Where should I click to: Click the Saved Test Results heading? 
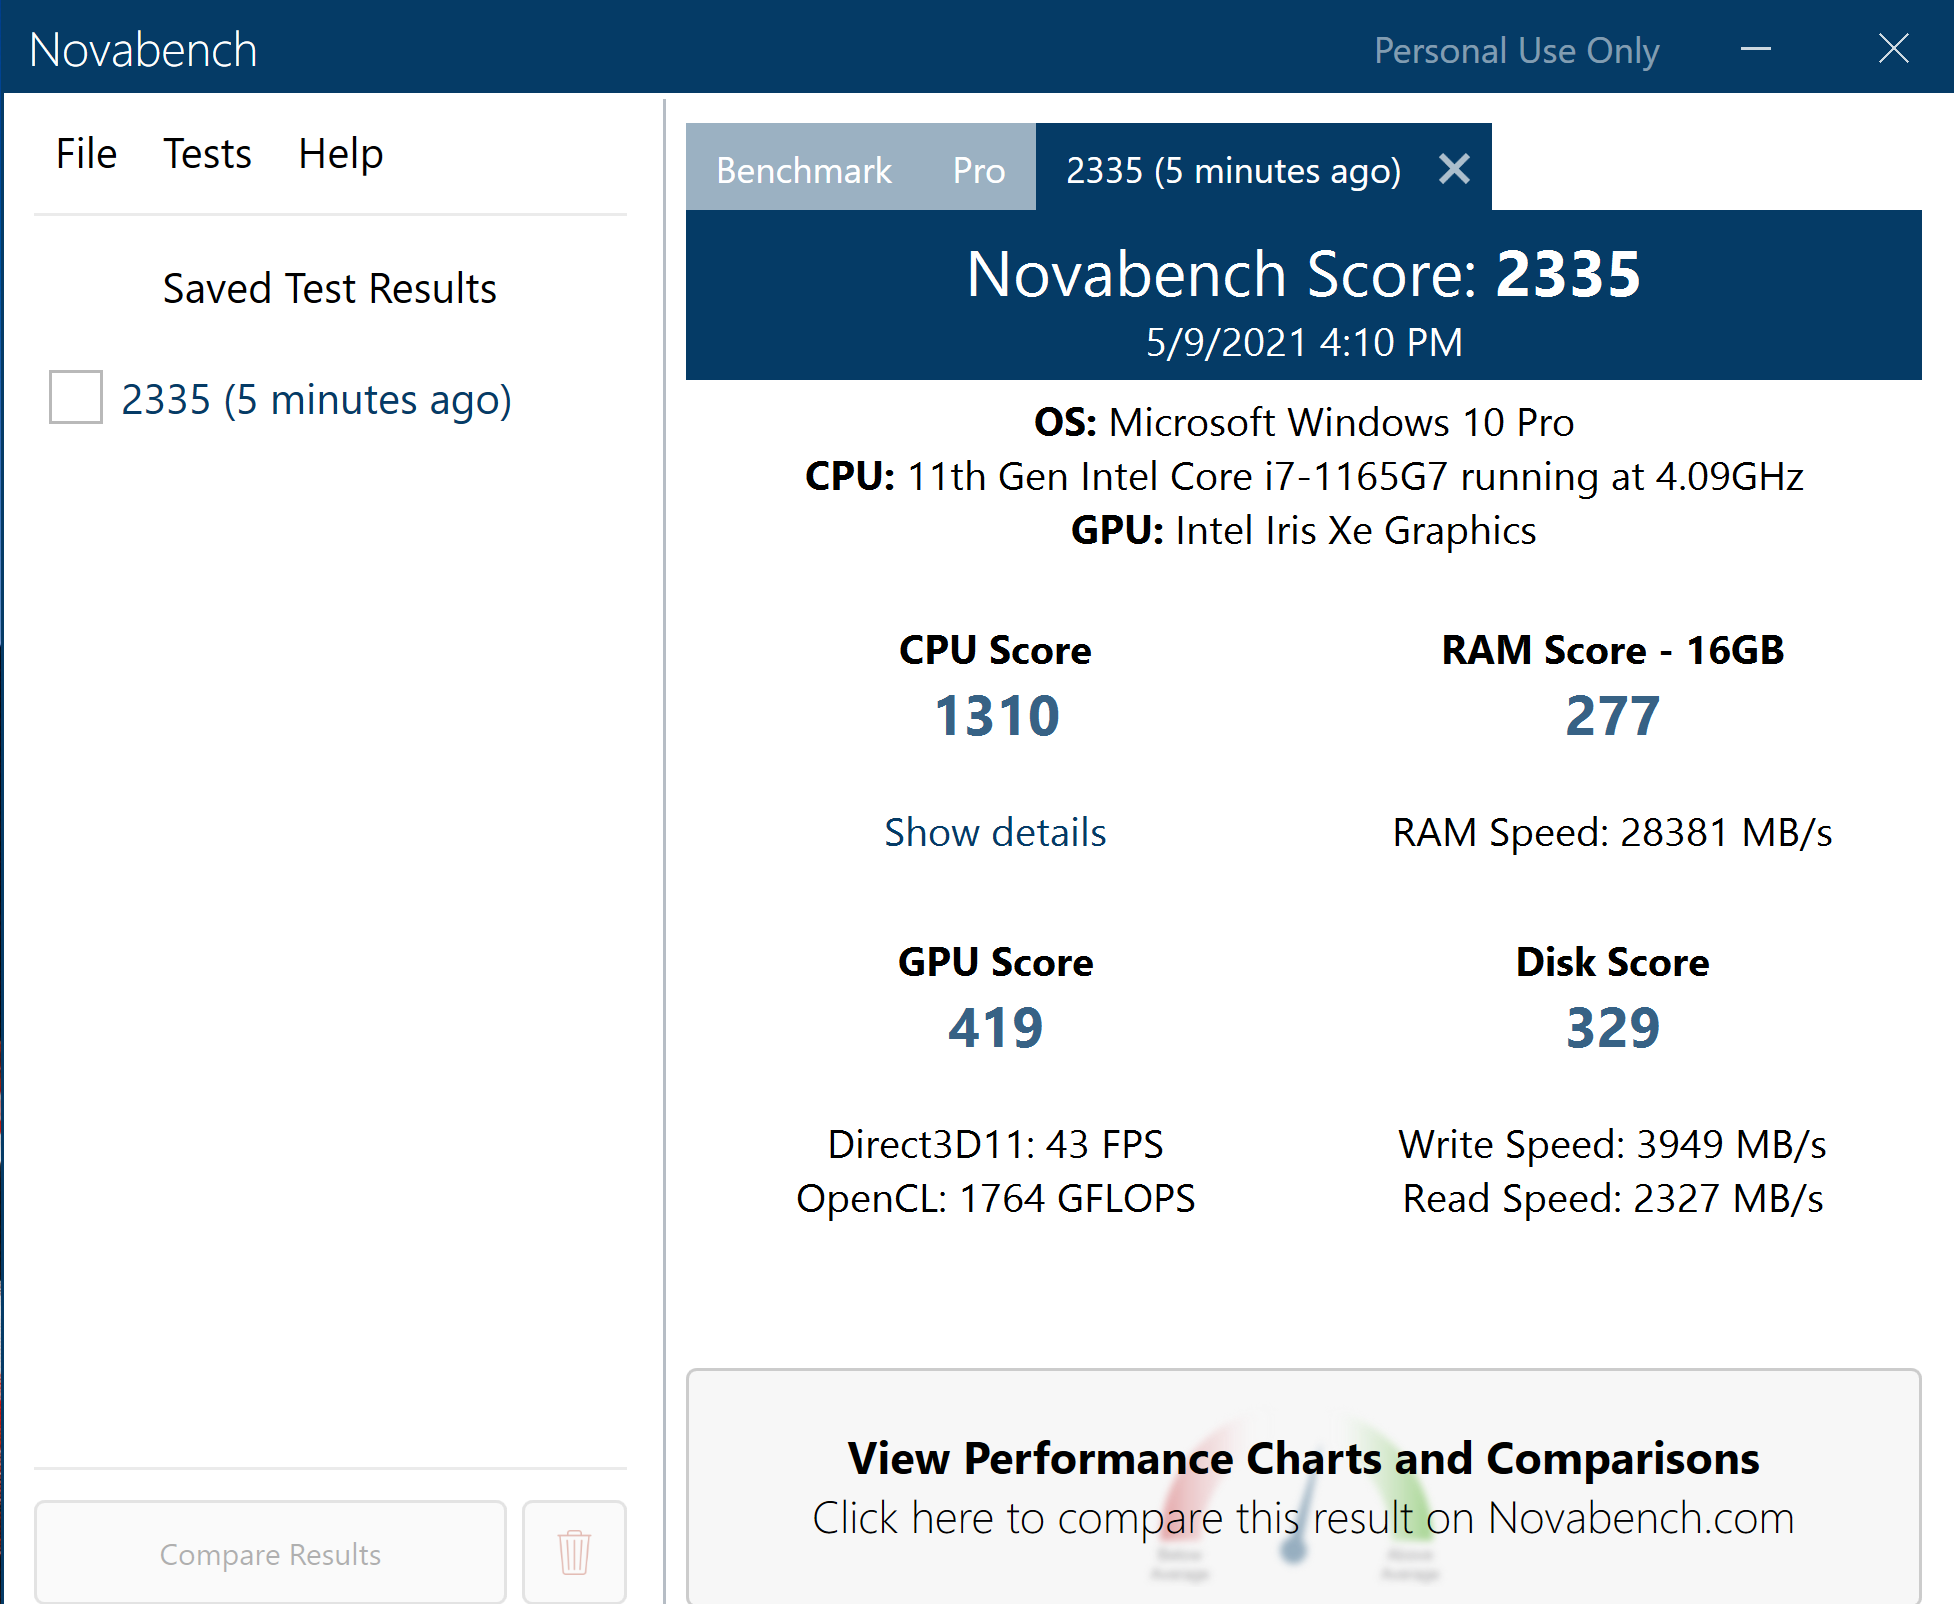tap(330, 288)
